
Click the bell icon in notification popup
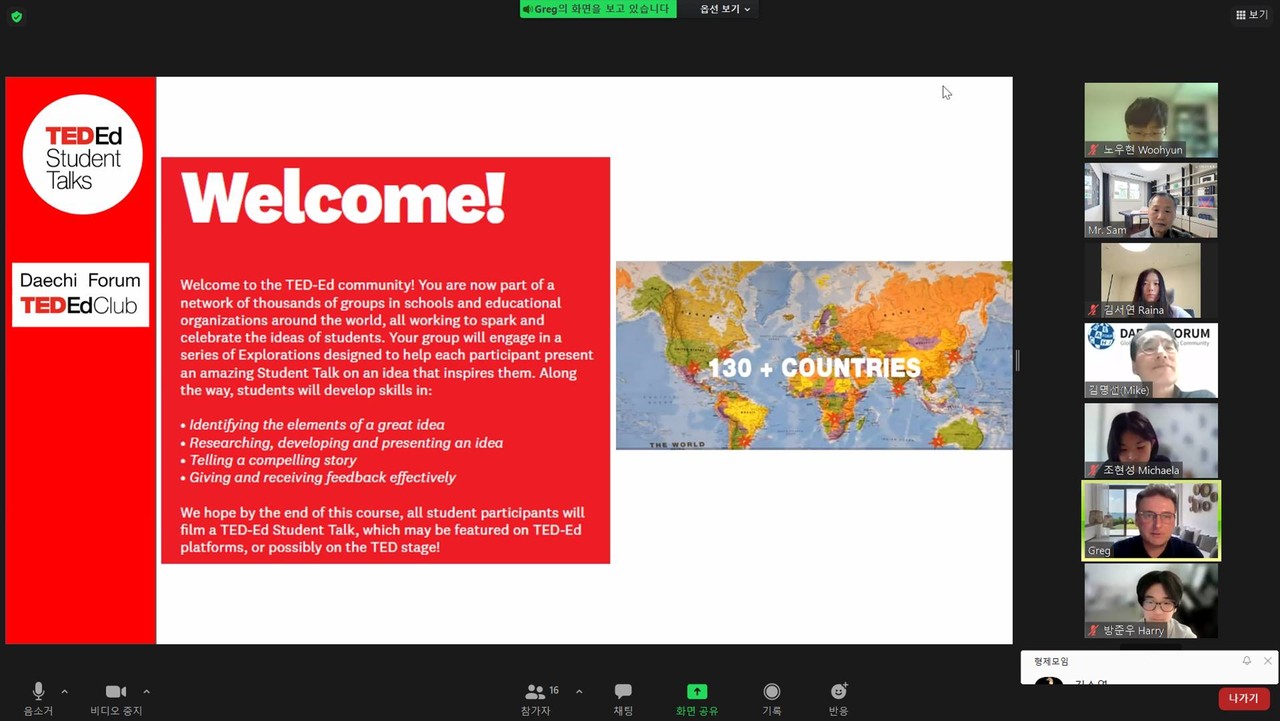click(1247, 661)
